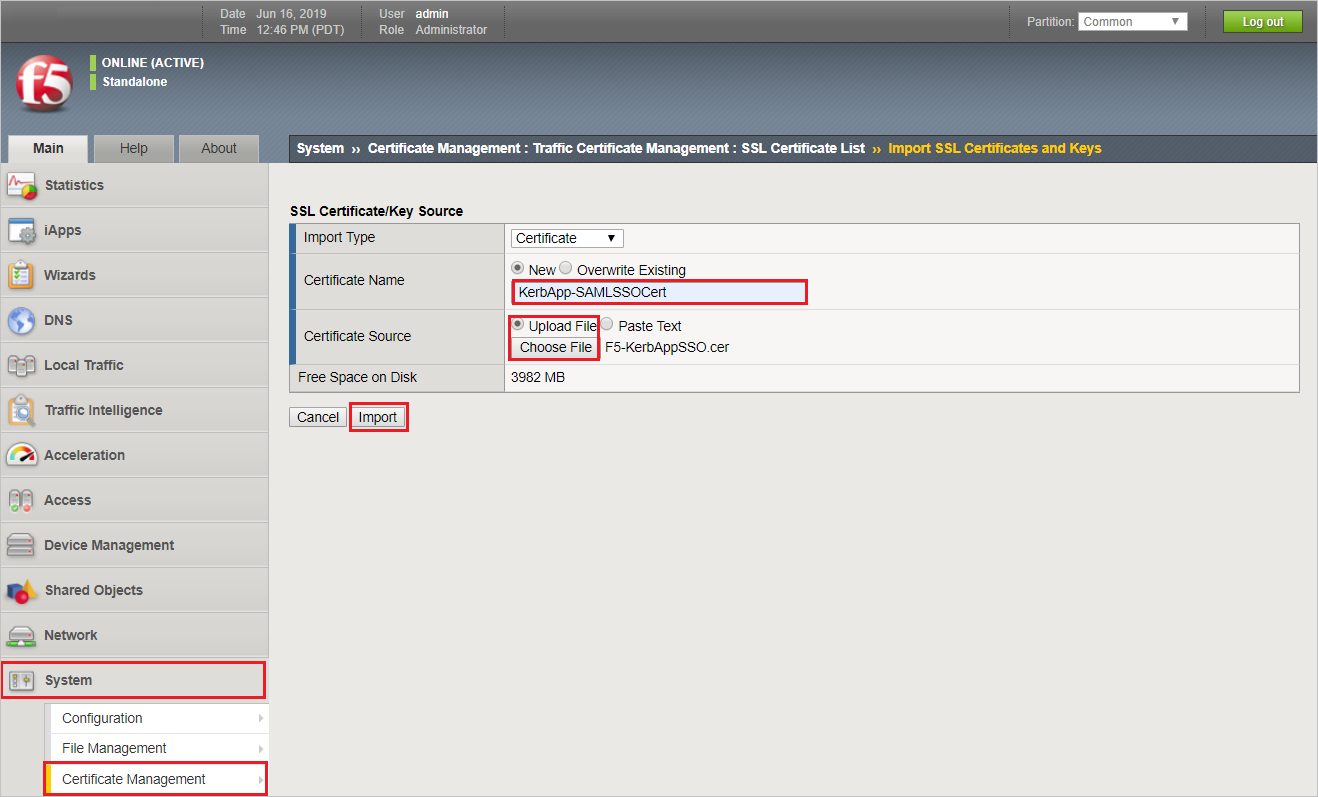Click the admin user name

432,14
